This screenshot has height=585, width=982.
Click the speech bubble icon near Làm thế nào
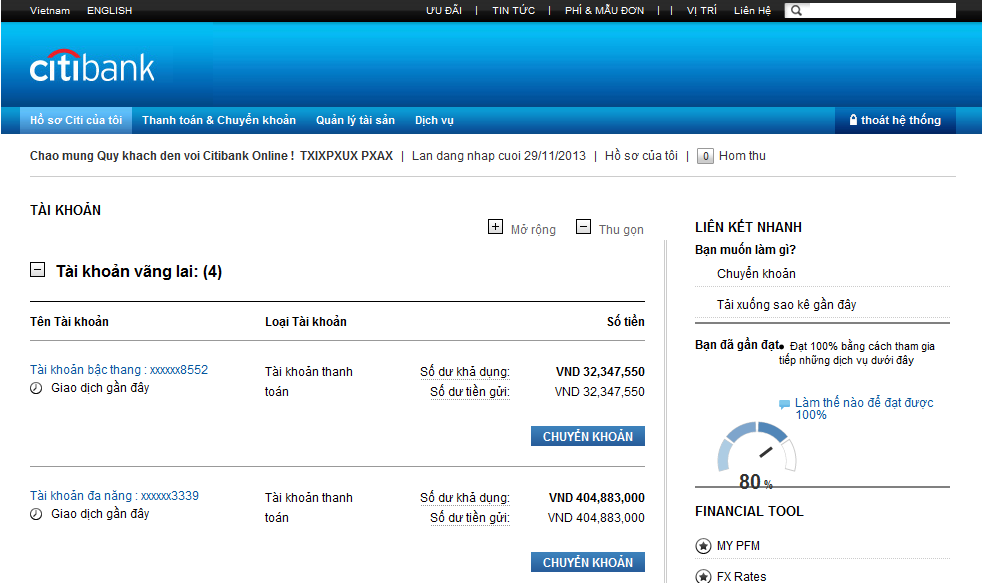784,404
